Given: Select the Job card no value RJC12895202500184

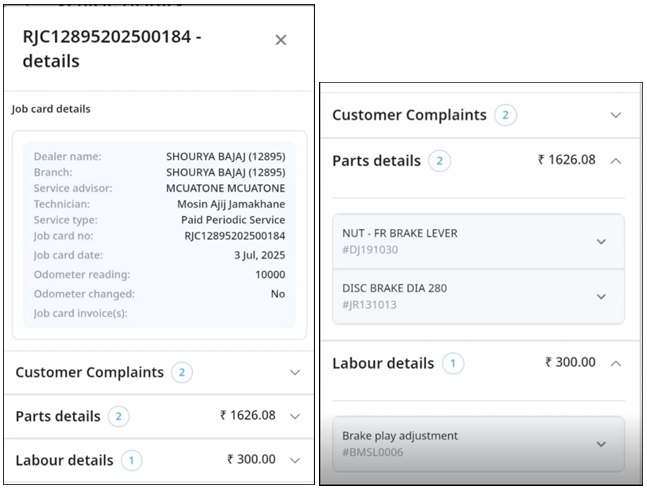Looking at the screenshot, I should [234, 236].
